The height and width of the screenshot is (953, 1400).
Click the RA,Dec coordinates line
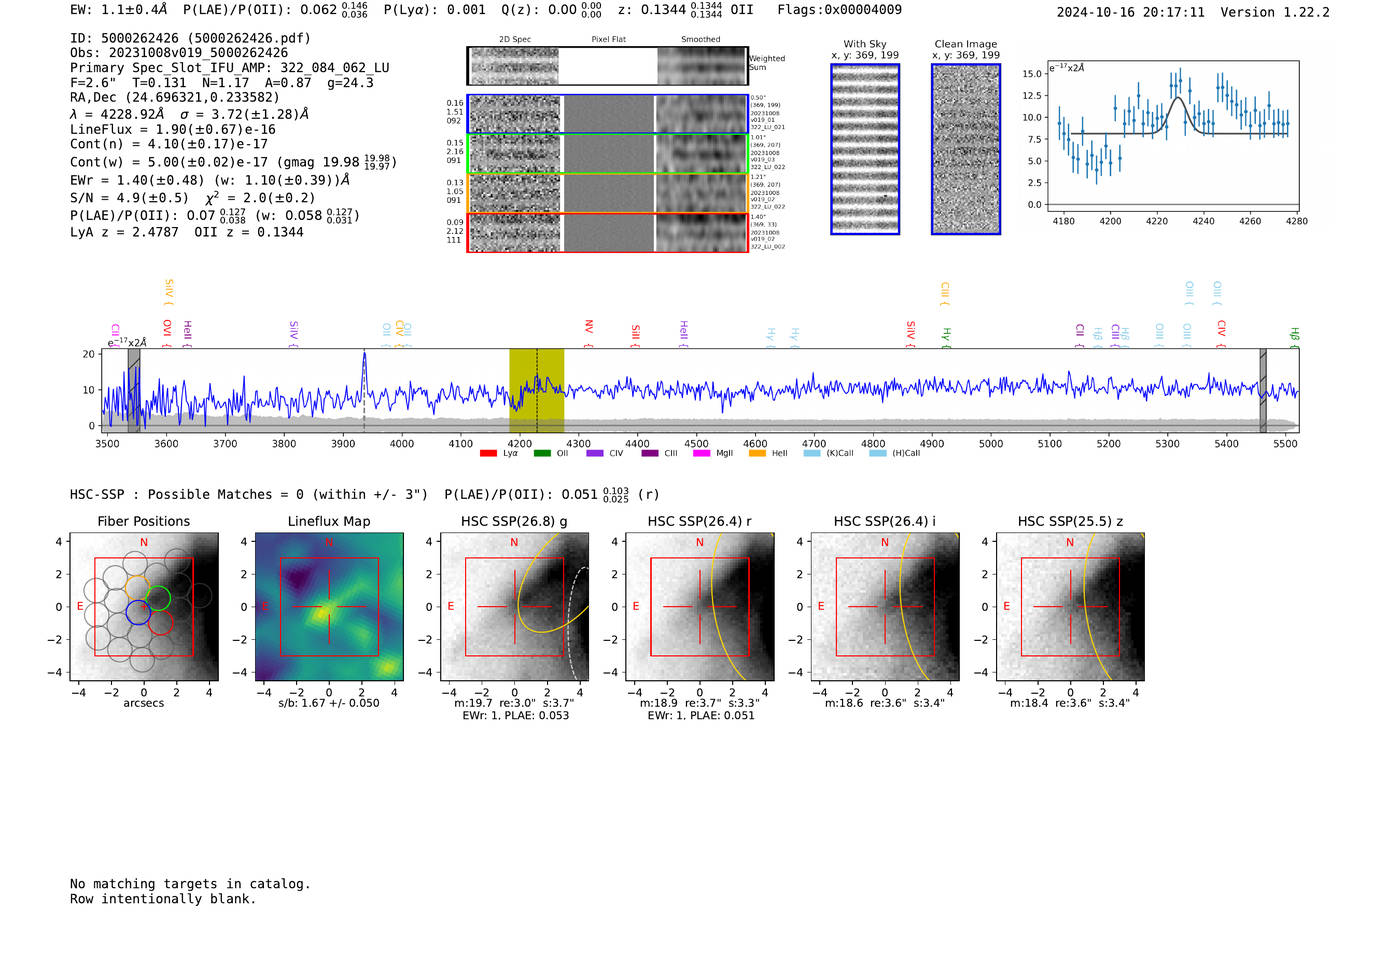(175, 97)
